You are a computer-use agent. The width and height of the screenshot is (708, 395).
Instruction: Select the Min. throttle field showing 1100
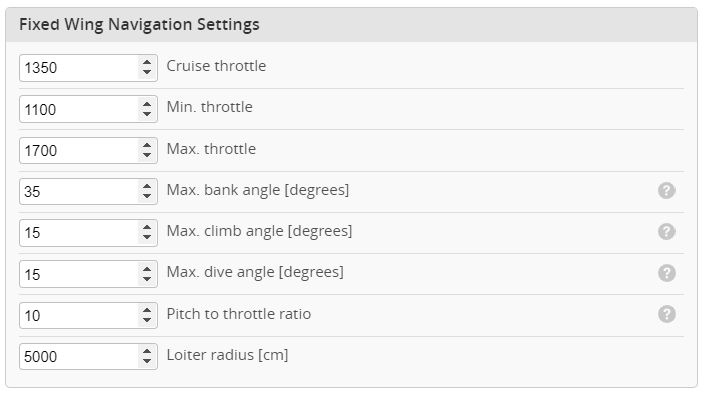[x=79, y=109]
